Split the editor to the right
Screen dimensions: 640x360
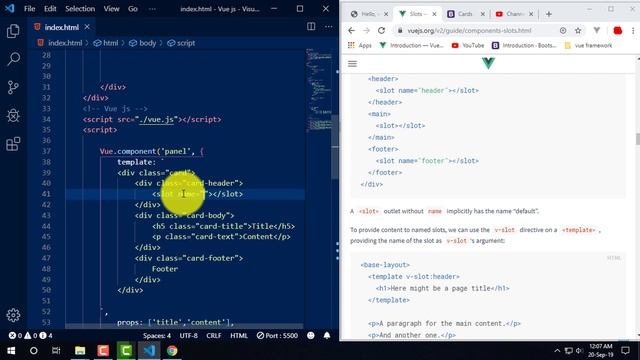(311, 27)
